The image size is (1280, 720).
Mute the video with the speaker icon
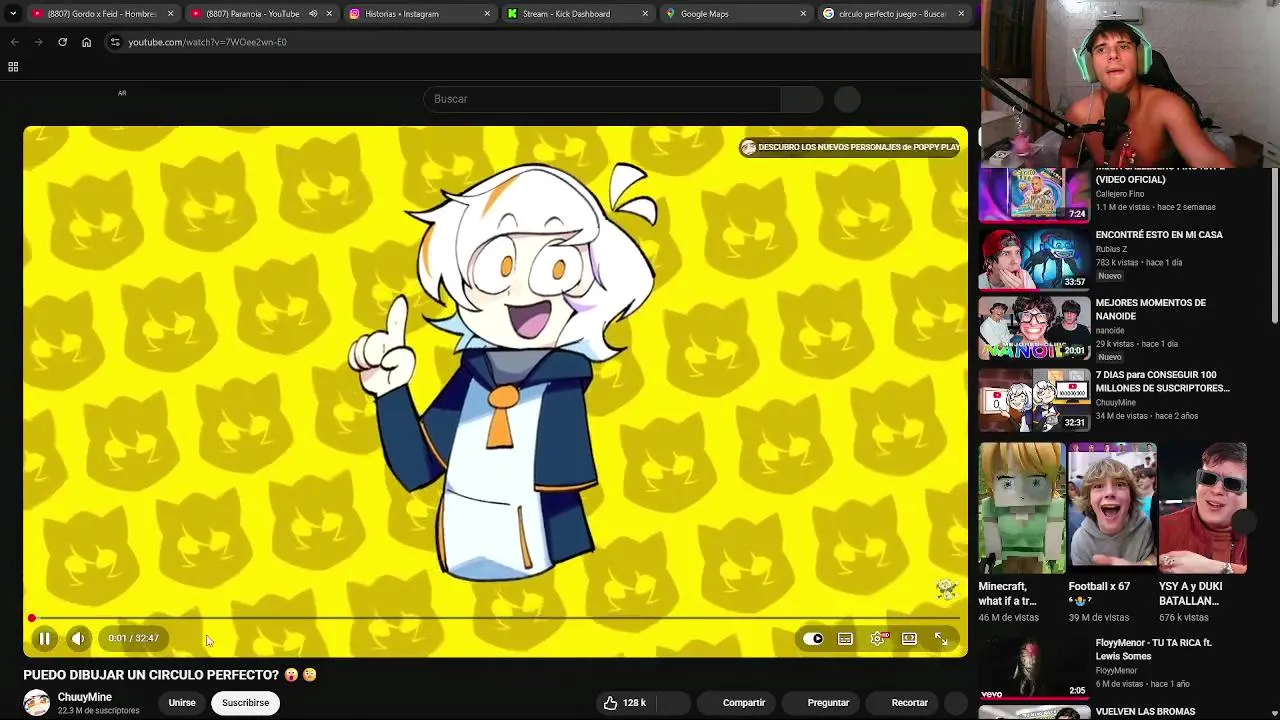pyautogui.click(x=78, y=638)
